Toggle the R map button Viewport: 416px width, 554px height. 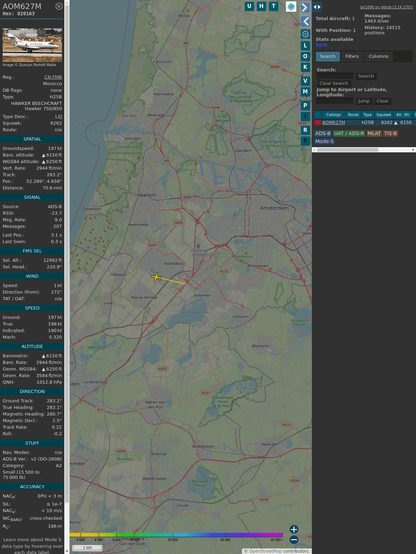(x=305, y=130)
